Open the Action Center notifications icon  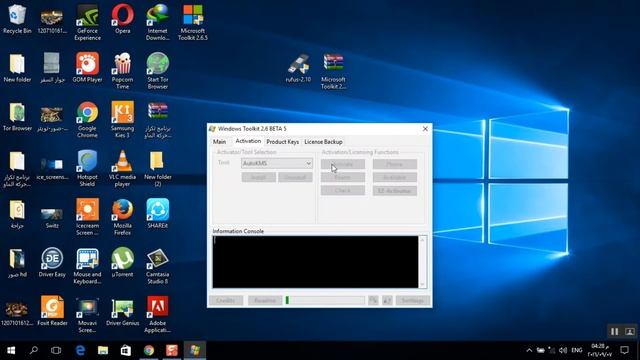[x=624, y=350]
